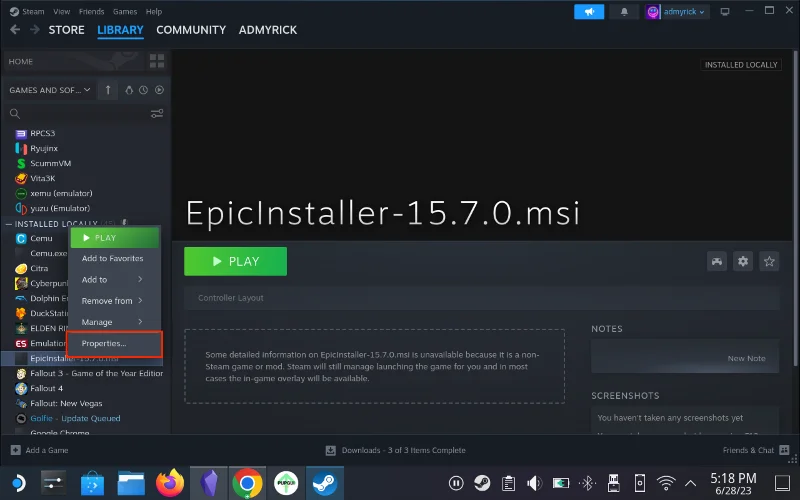Image resolution: width=800 pixels, height=500 pixels.
Task: Switch to Big Picture mode monitor icon
Action: point(724,12)
